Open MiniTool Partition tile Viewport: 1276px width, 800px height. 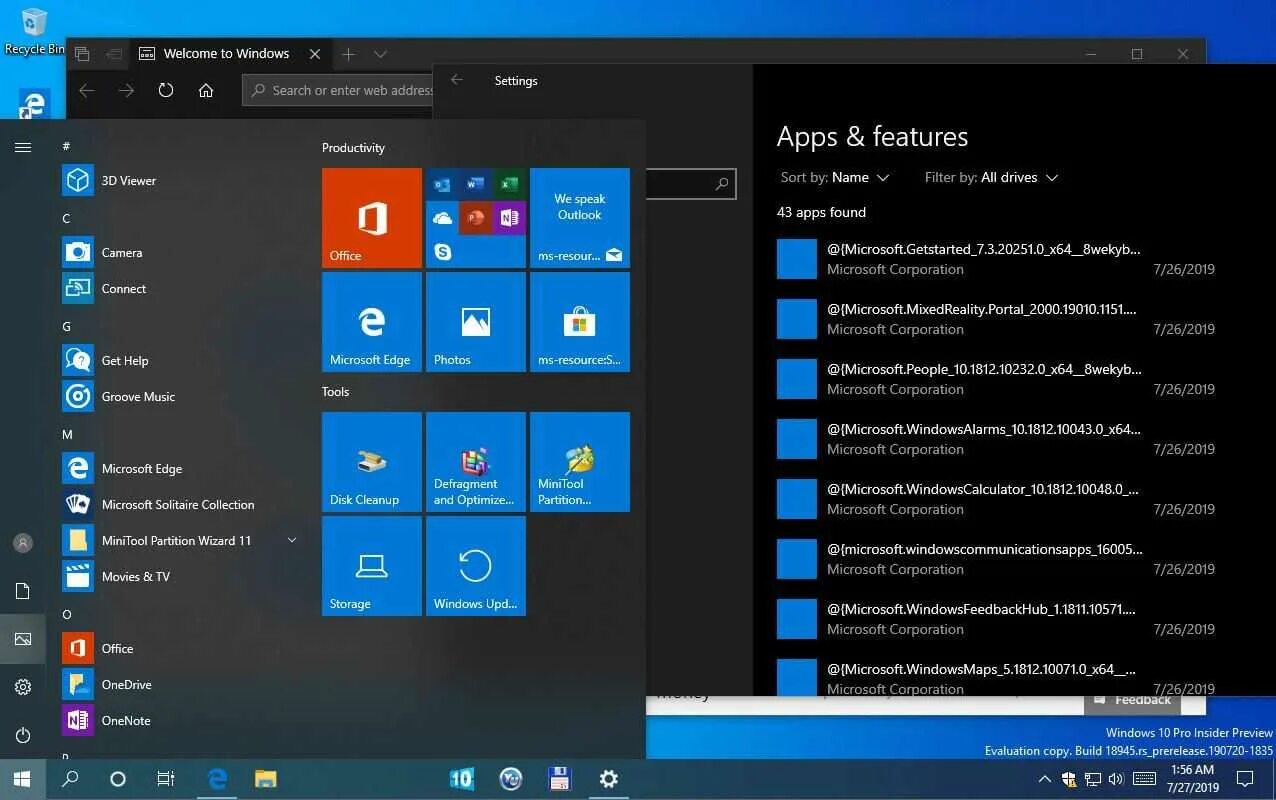pos(580,462)
